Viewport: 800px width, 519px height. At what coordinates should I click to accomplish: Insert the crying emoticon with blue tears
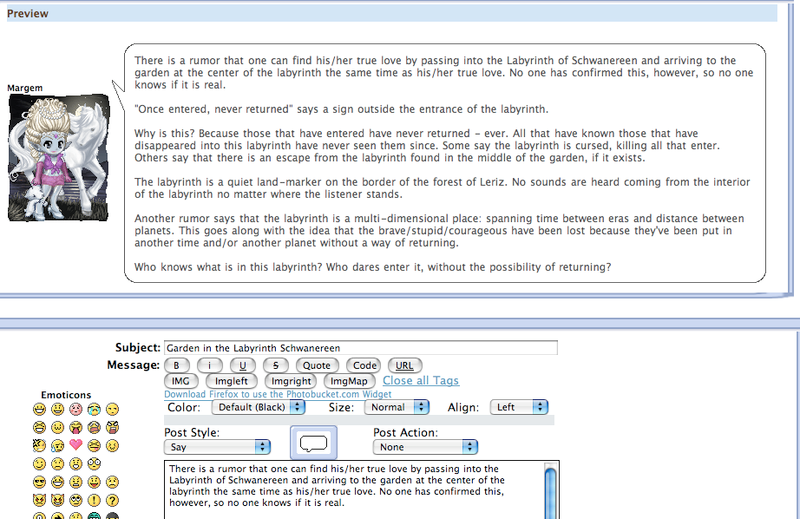[x=94, y=409]
